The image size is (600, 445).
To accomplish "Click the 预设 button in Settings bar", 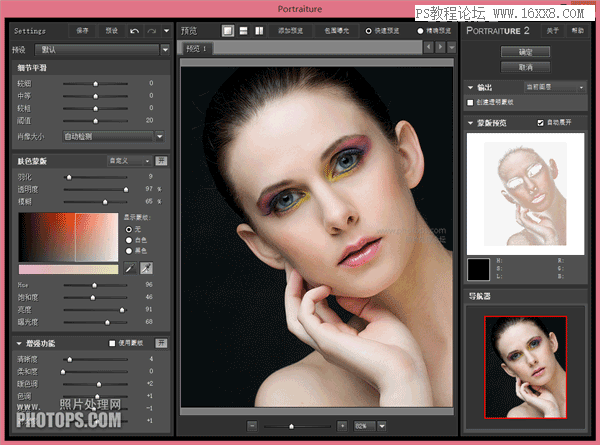I will (112, 31).
